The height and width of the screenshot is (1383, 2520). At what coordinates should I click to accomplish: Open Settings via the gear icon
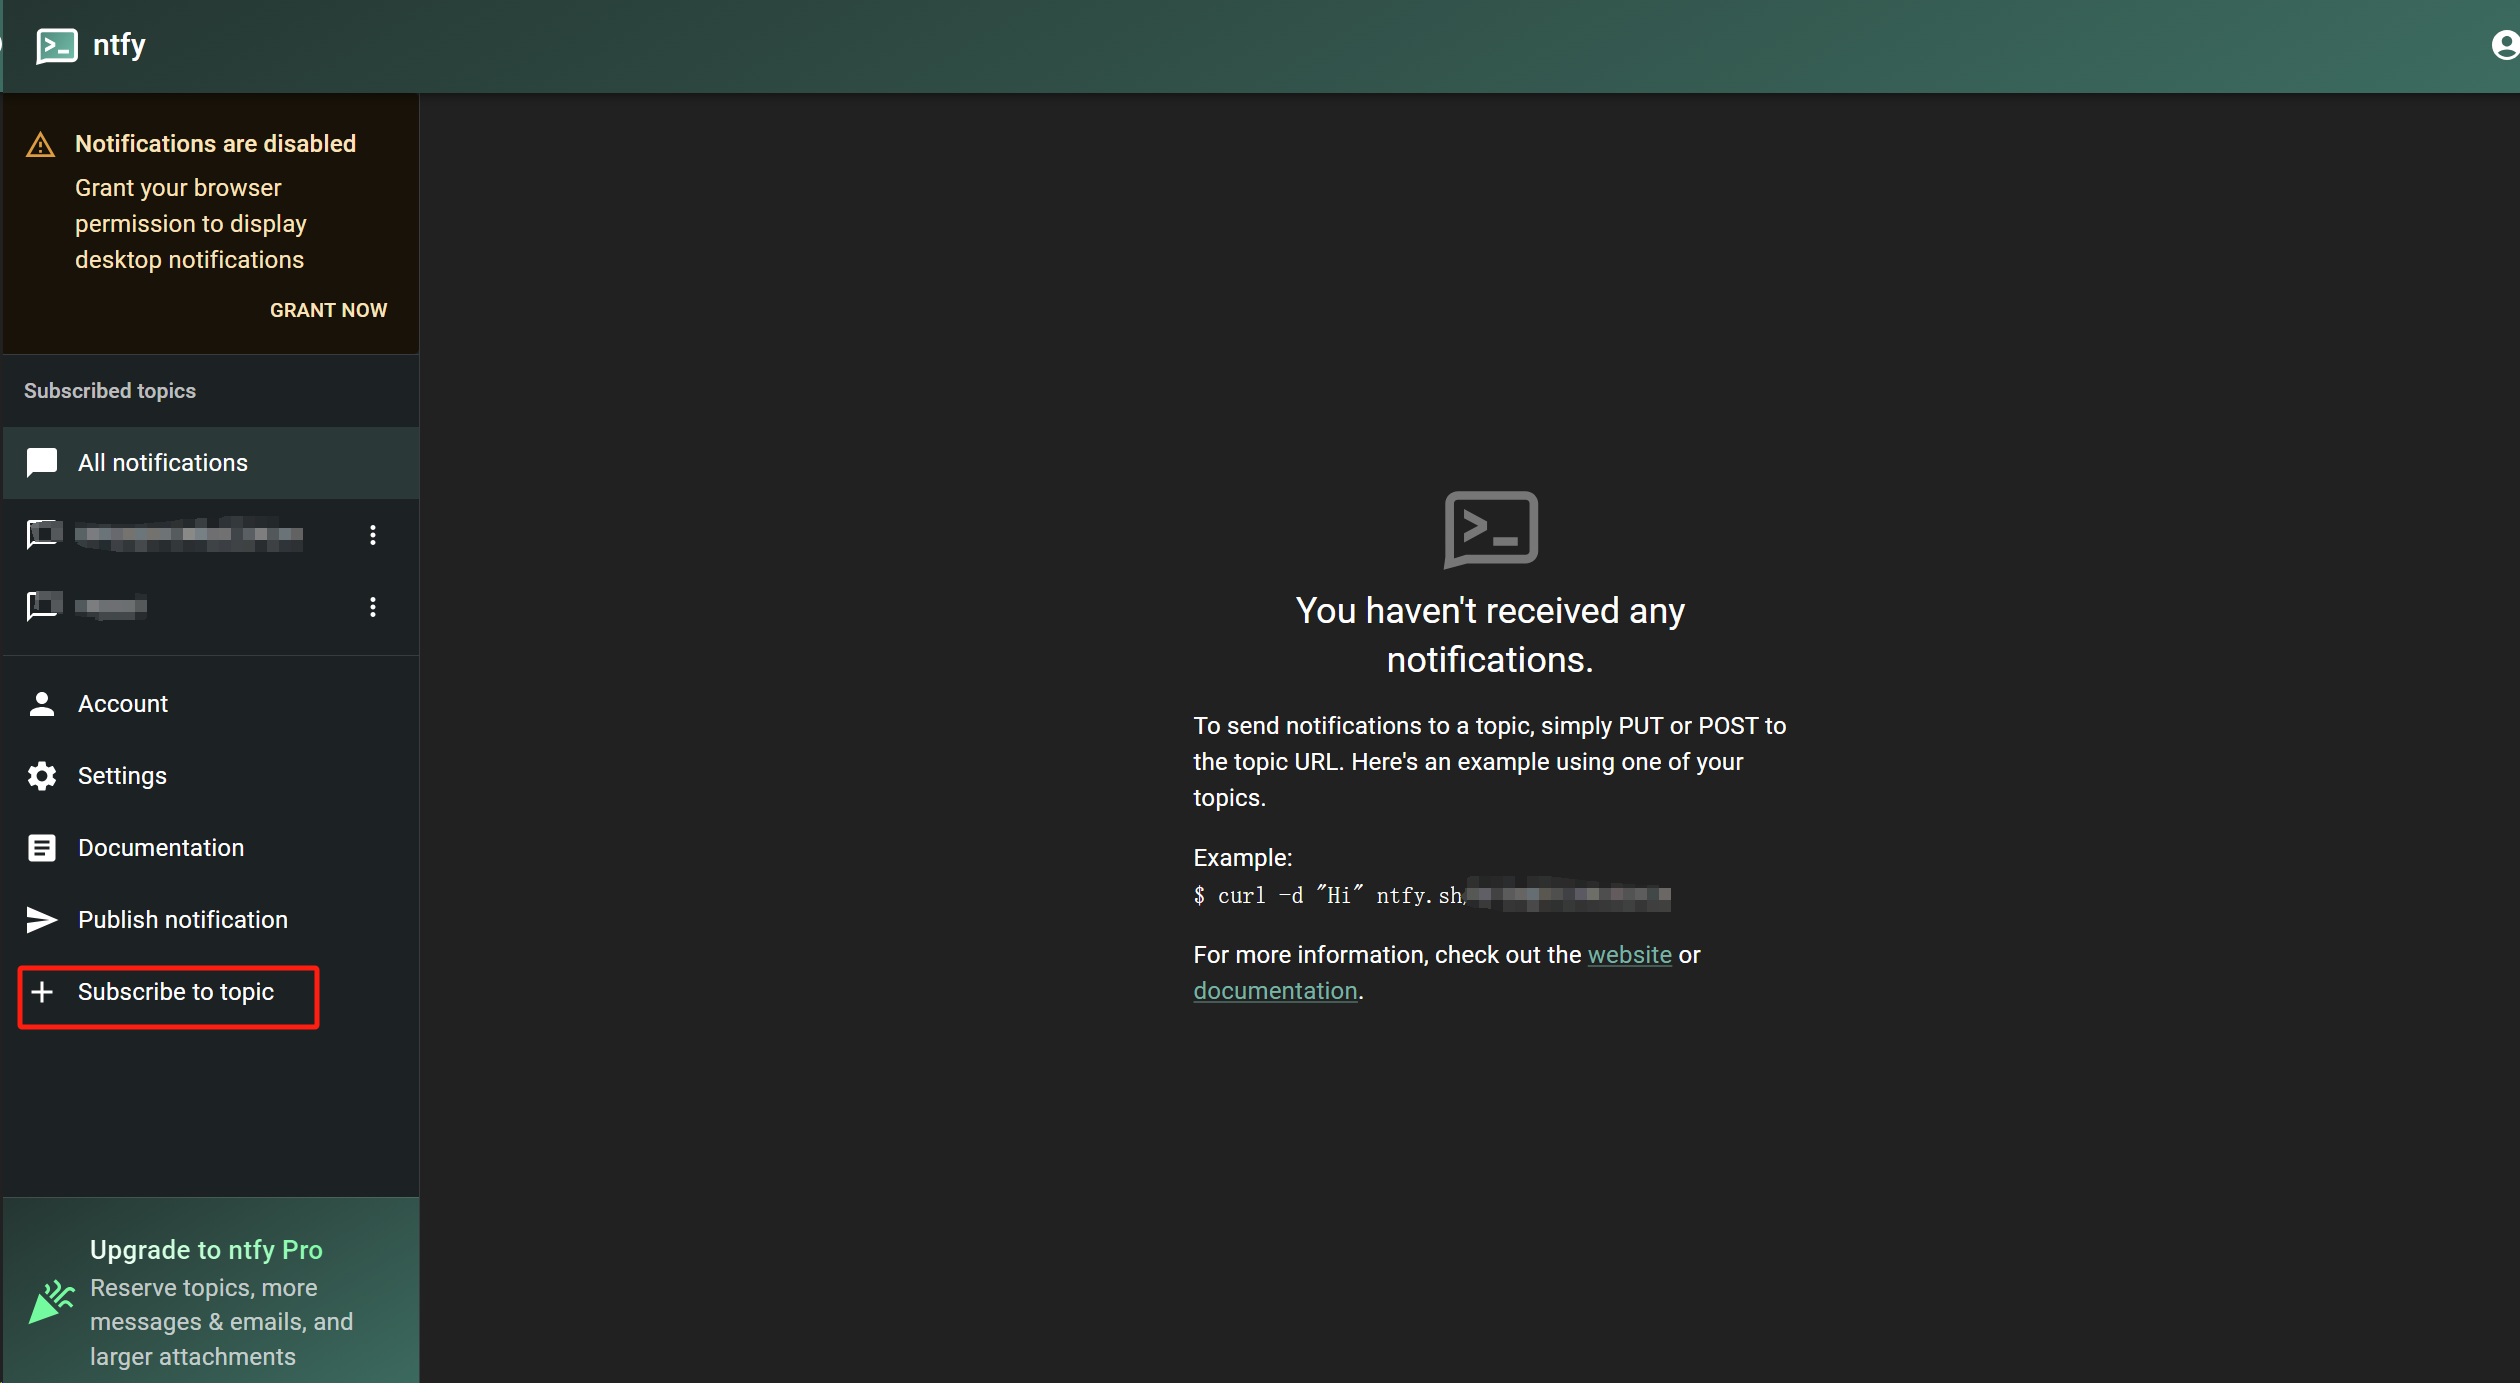pos(42,776)
